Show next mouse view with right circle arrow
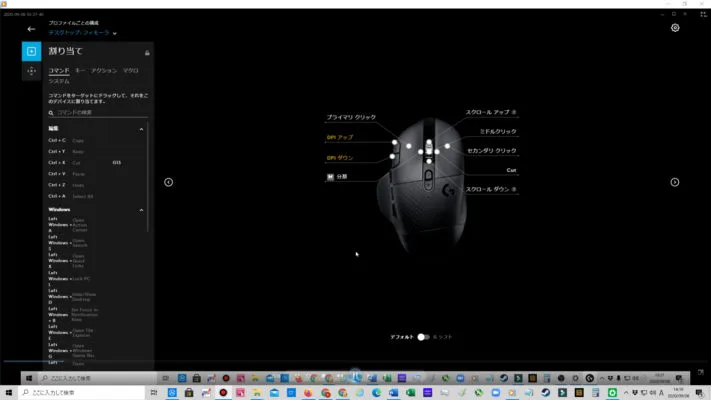Screen dimensions: 711x400 point(675,182)
